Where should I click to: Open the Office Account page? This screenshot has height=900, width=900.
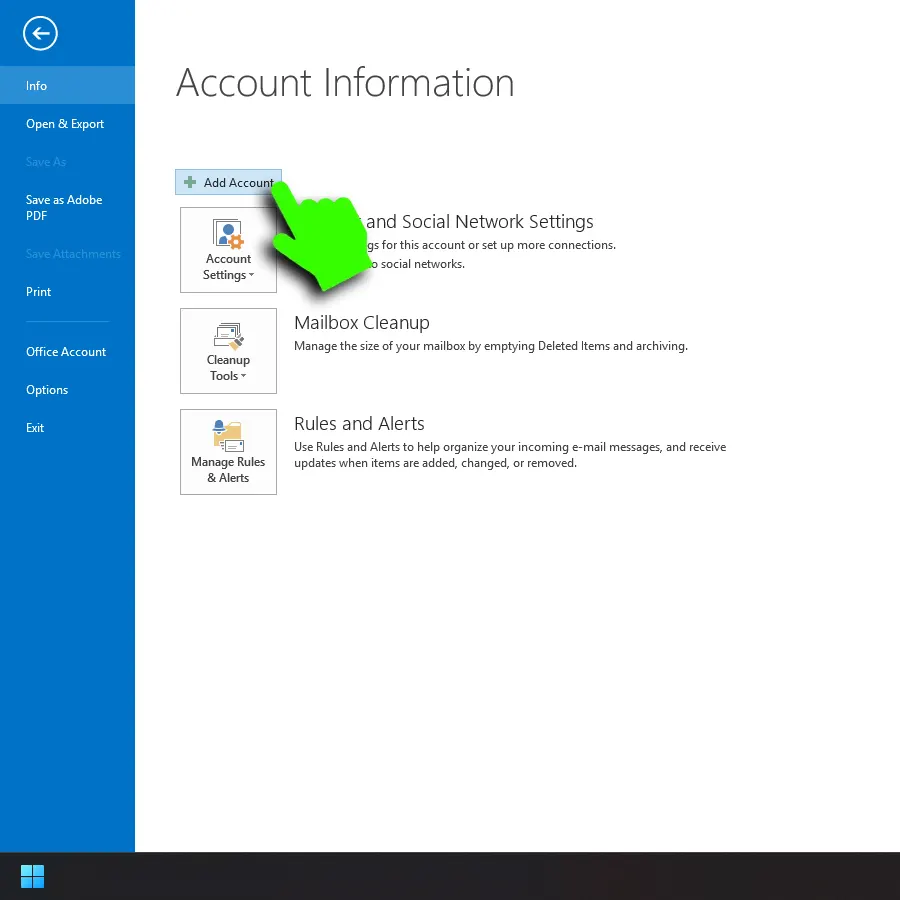click(x=66, y=352)
